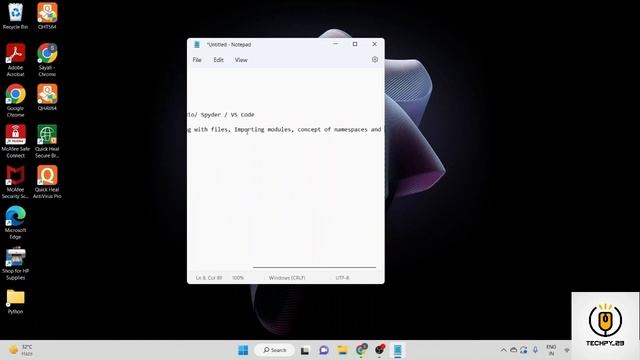Image resolution: width=640 pixels, height=360 pixels.
Task: Open File Explorer from taskbar
Action: tap(343, 350)
